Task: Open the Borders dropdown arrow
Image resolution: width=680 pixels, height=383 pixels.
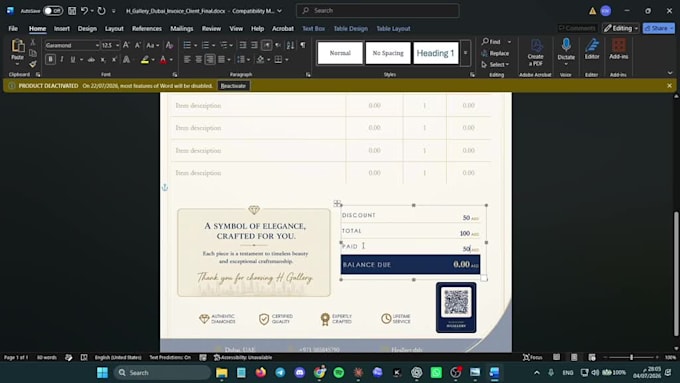Action: (x=287, y=59)
